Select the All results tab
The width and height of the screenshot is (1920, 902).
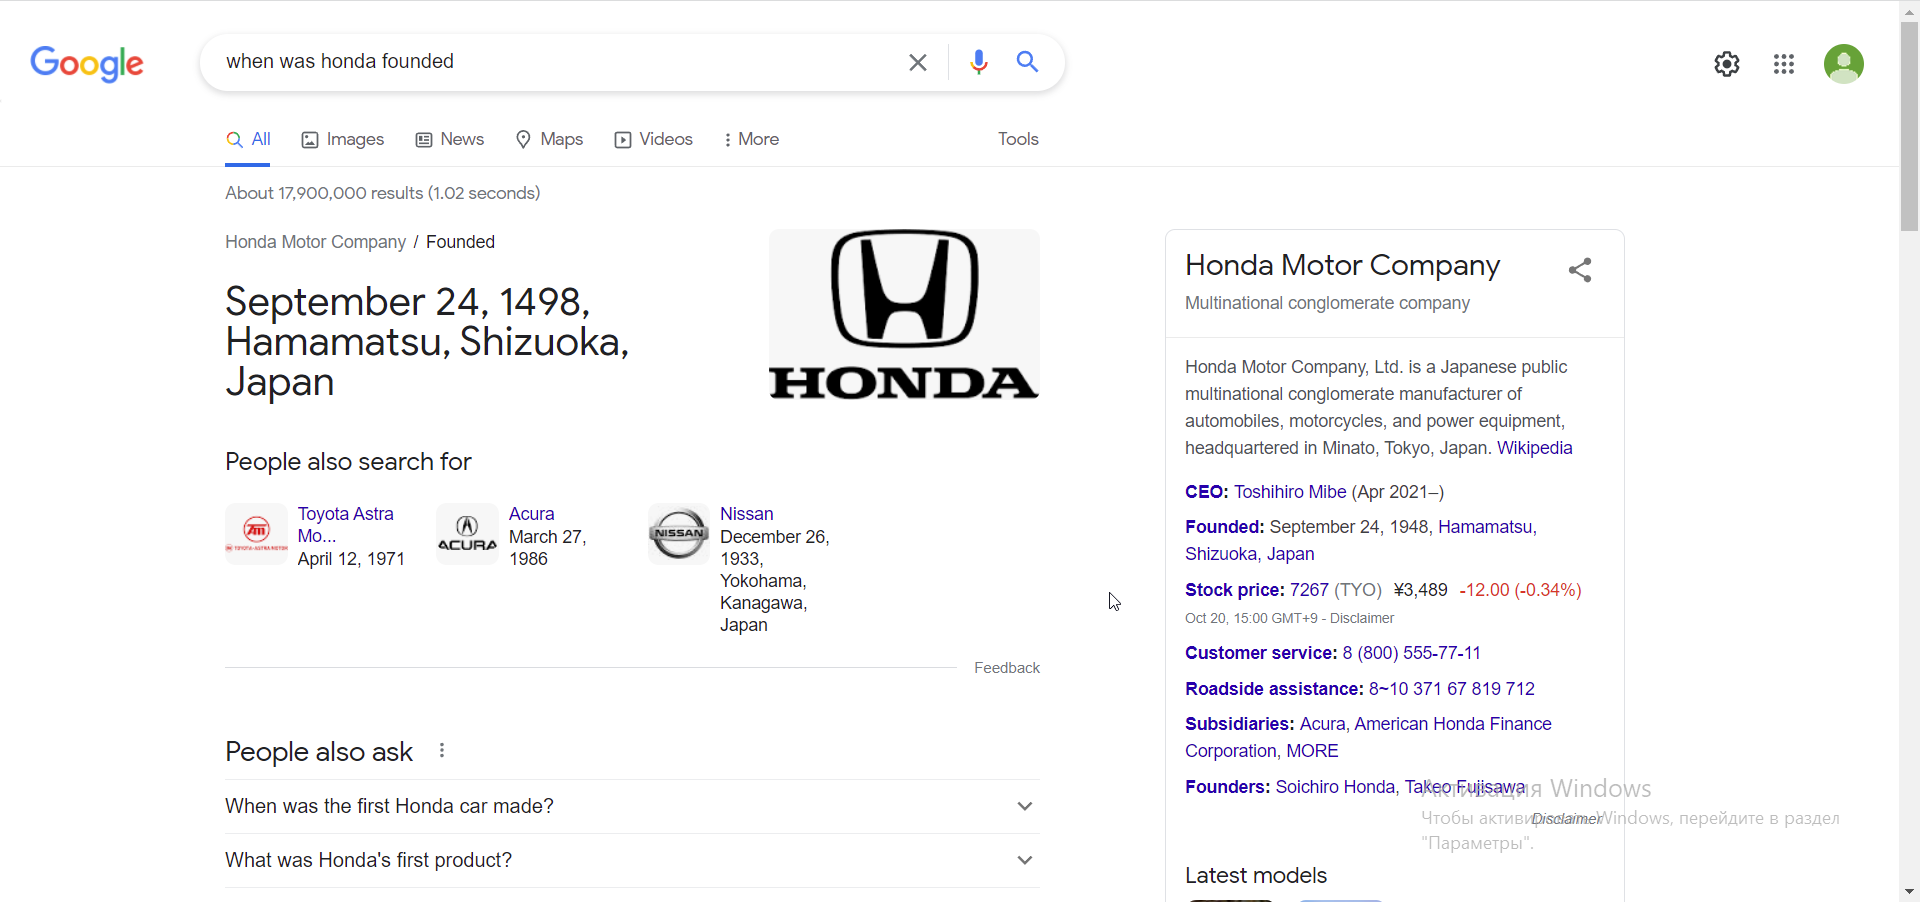click(248, 140)
